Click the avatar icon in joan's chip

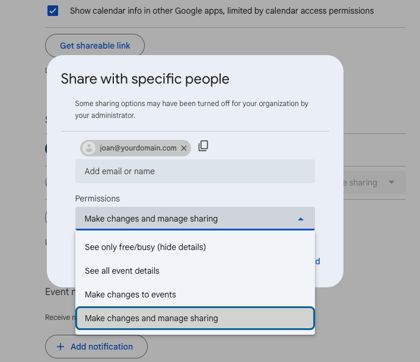[x=89, y=148]
